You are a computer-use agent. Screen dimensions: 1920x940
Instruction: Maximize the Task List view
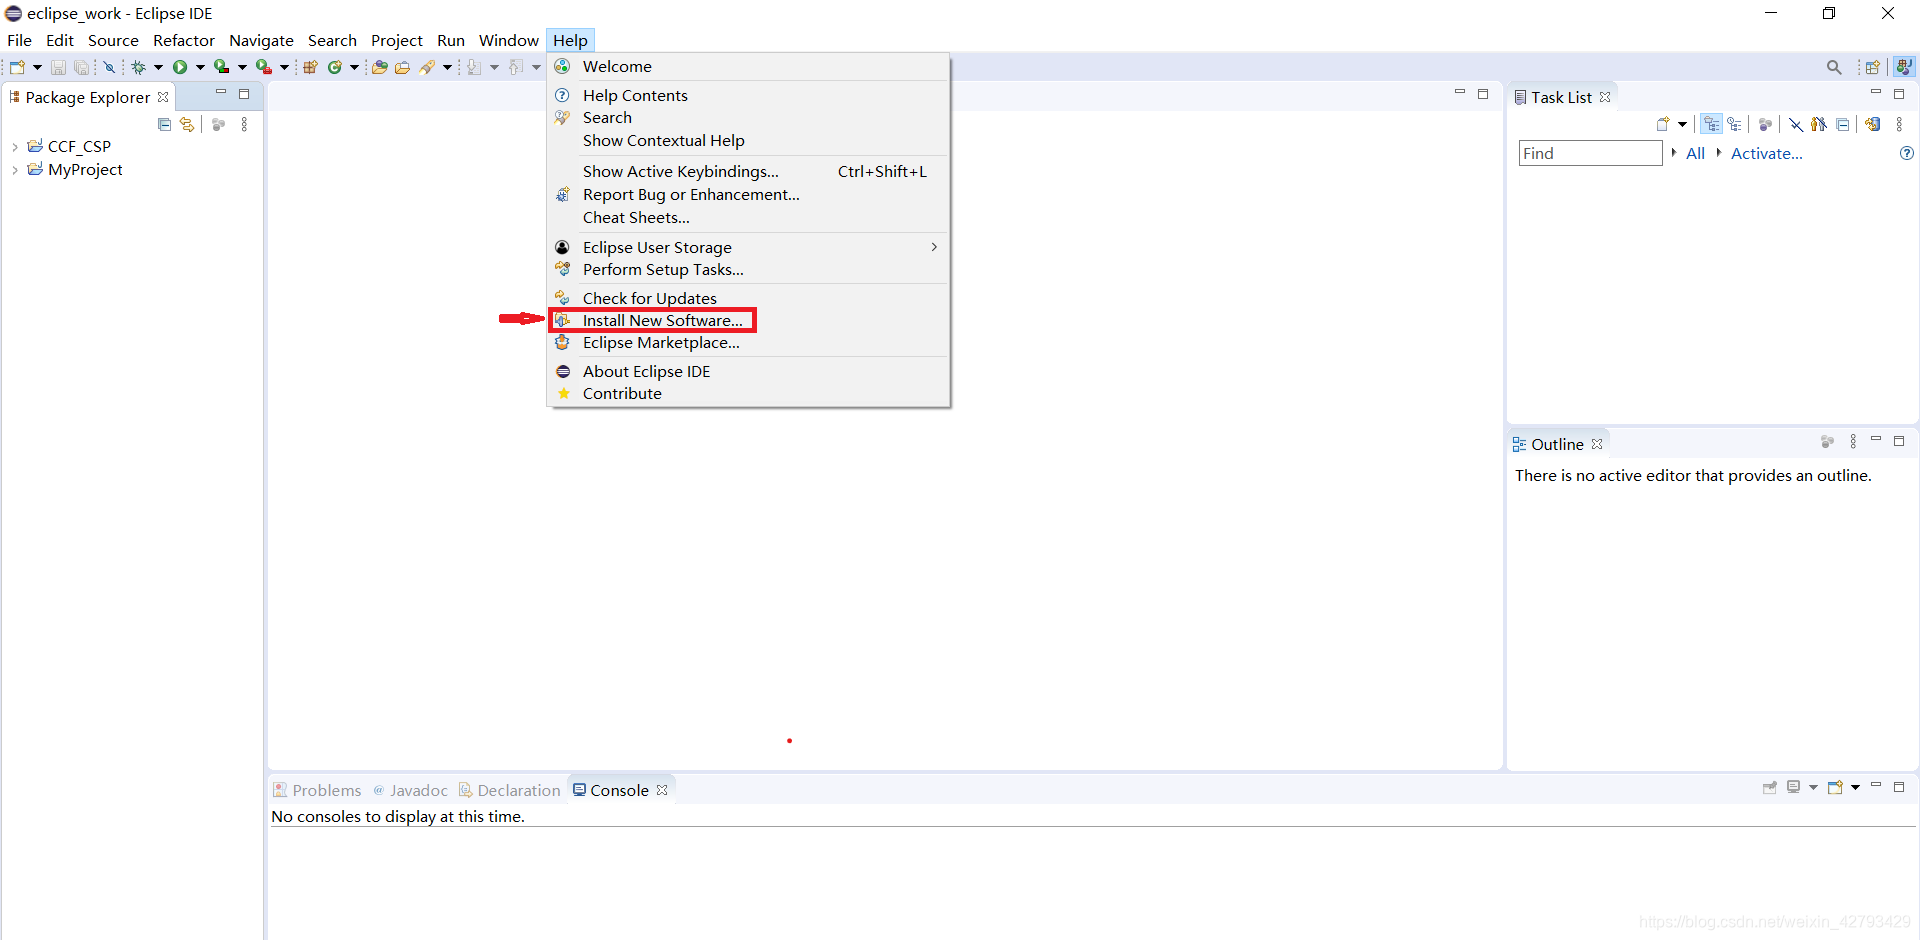pyautogui.click(x=1899, y=93)
